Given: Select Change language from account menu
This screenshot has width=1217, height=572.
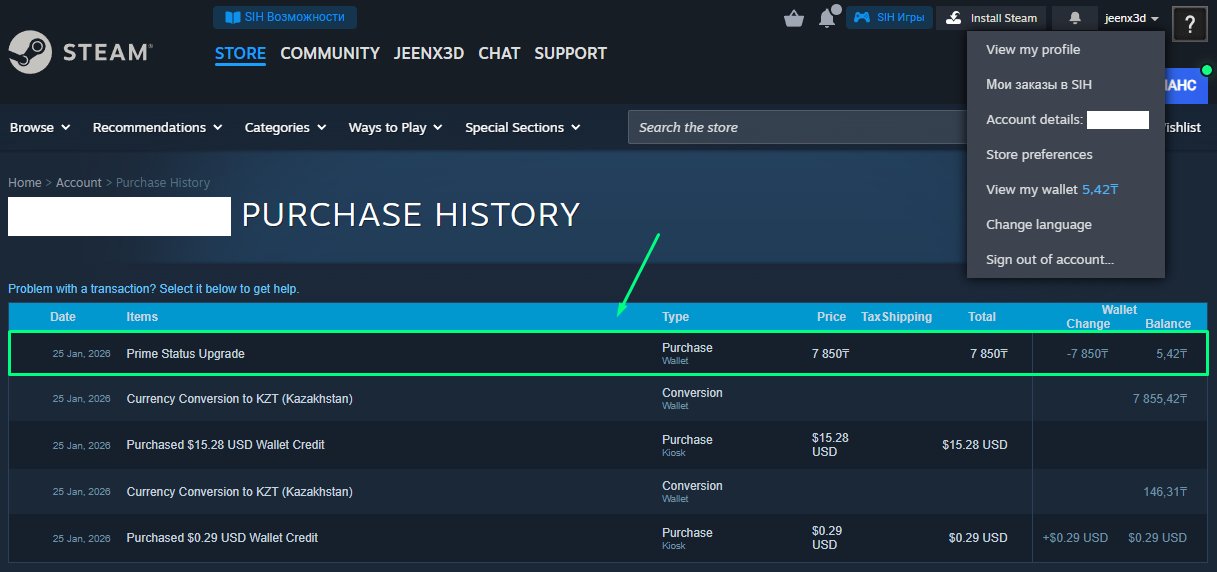Looking at the screenshot, I should [x=1038, y=224].
